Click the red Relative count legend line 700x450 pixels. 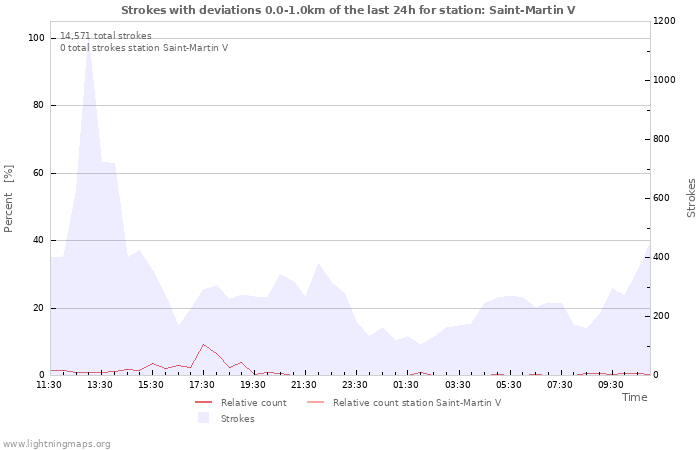tap(204, 403)
